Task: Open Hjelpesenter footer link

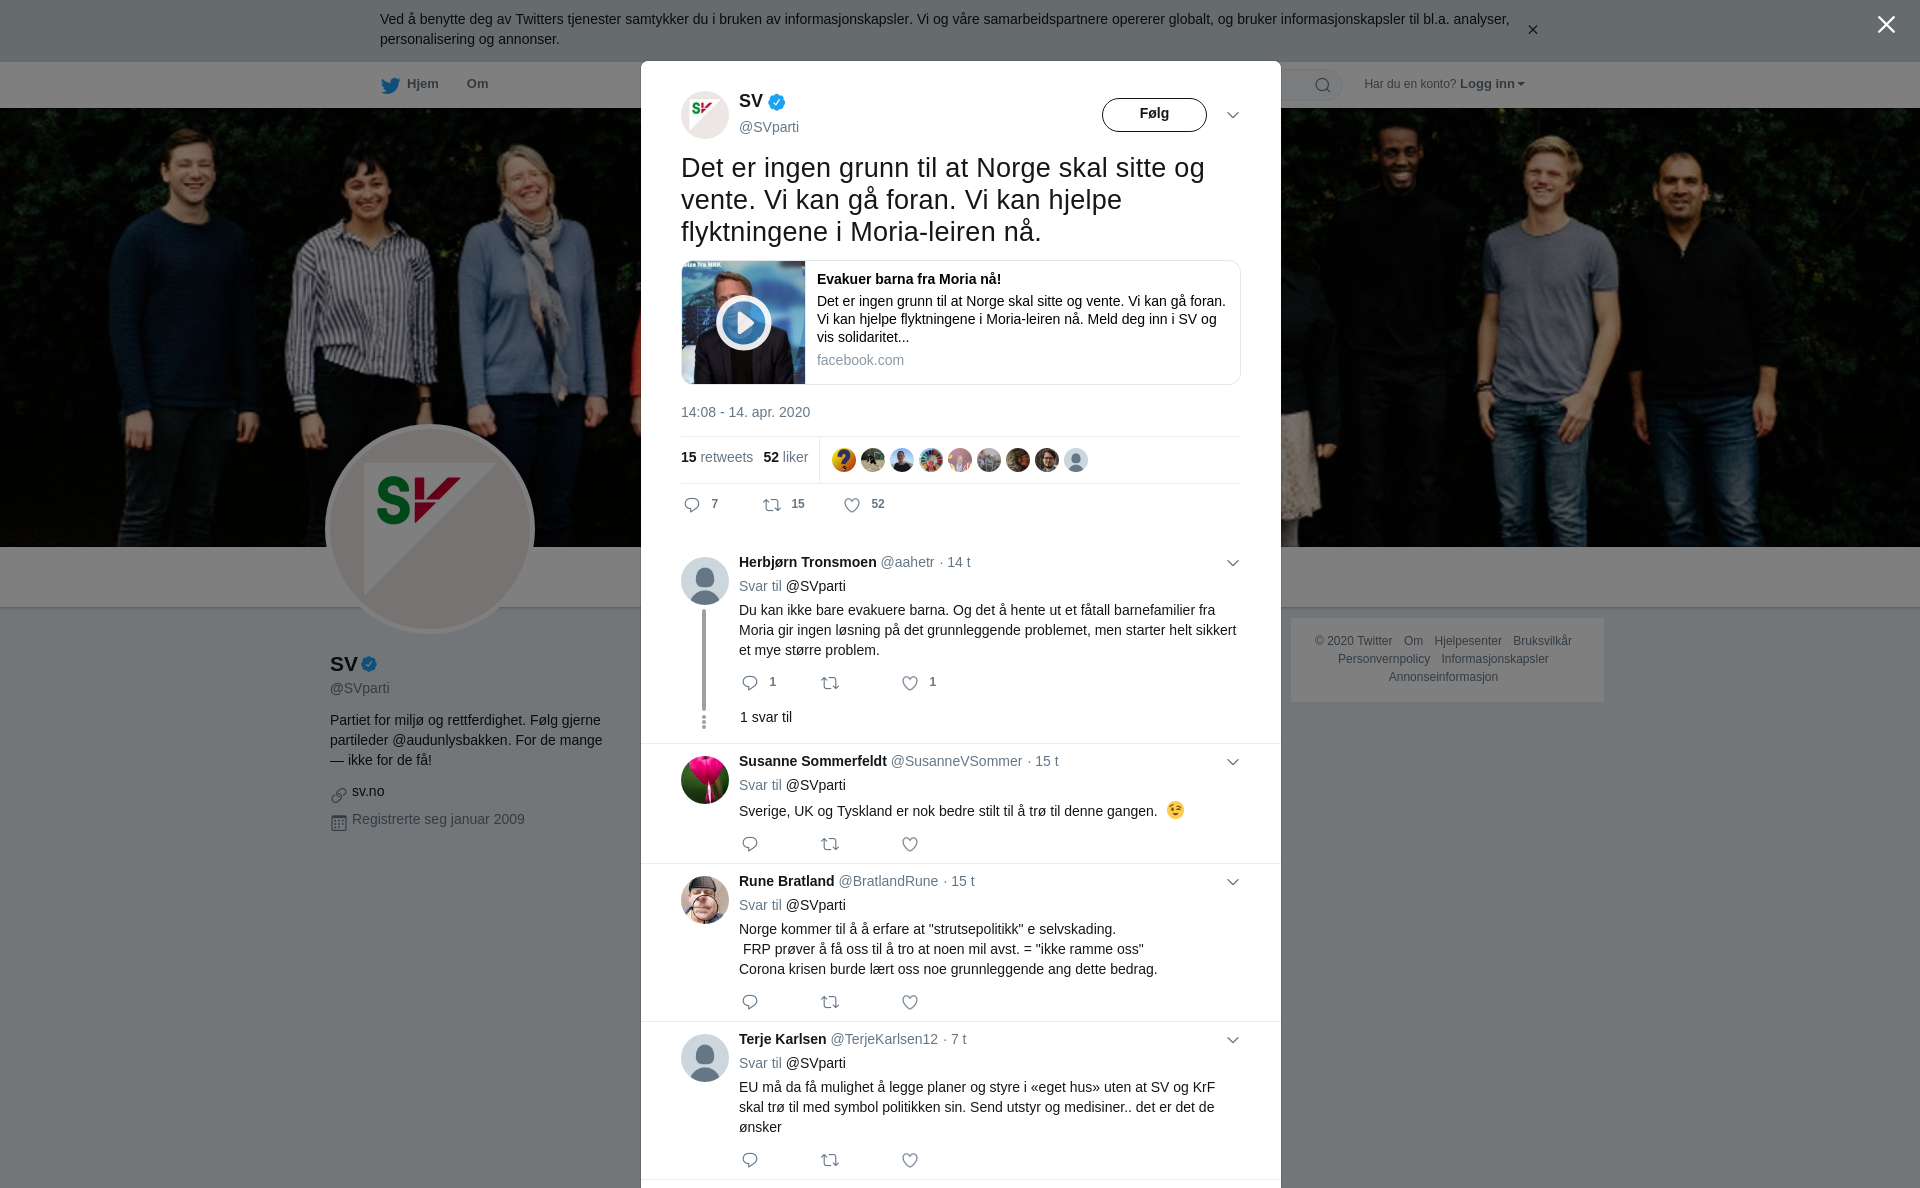Action: click(x=1467, y=641)
